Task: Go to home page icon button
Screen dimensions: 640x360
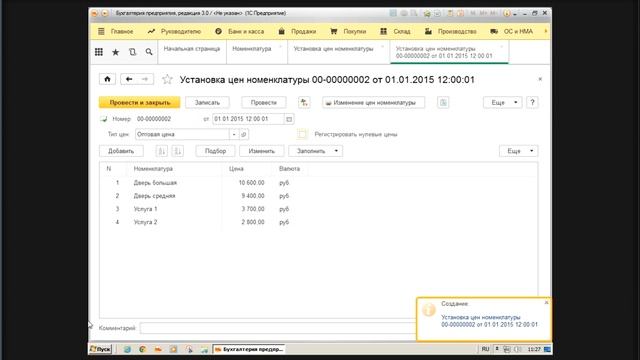Action: pyautogui.click(x=107, y=79)
